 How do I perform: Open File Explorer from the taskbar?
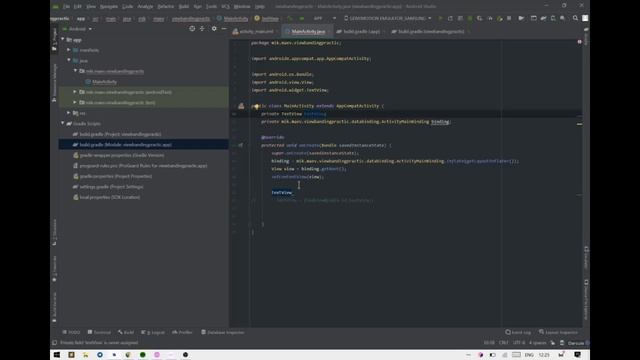pyautogui.click(x=85, y=355)
